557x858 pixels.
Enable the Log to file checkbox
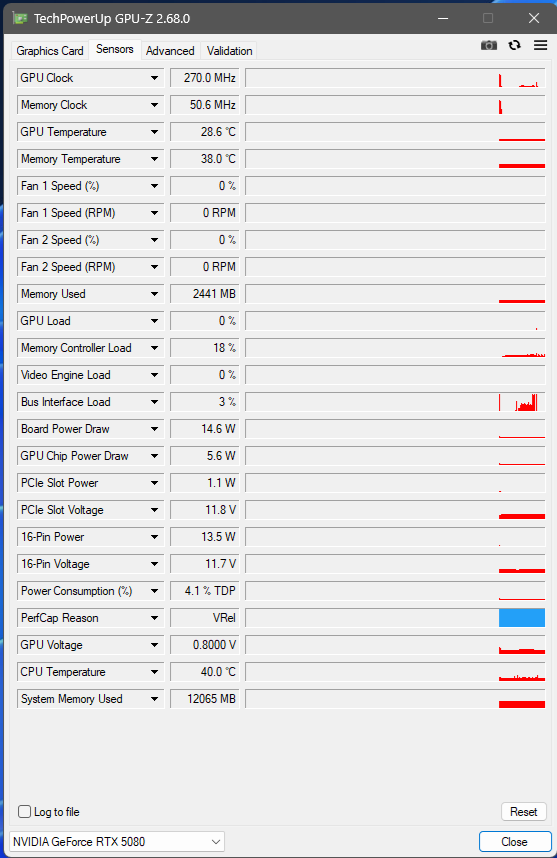click(24, 811)
